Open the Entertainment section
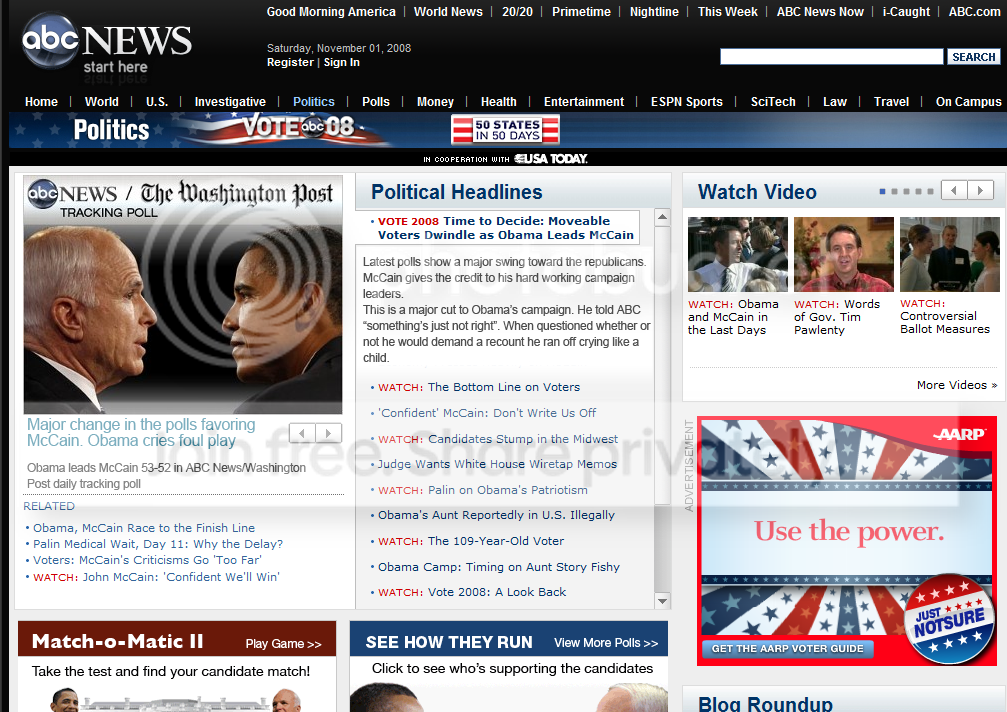The height and width of the screenshot is (712, 1007). click(584, 101)
